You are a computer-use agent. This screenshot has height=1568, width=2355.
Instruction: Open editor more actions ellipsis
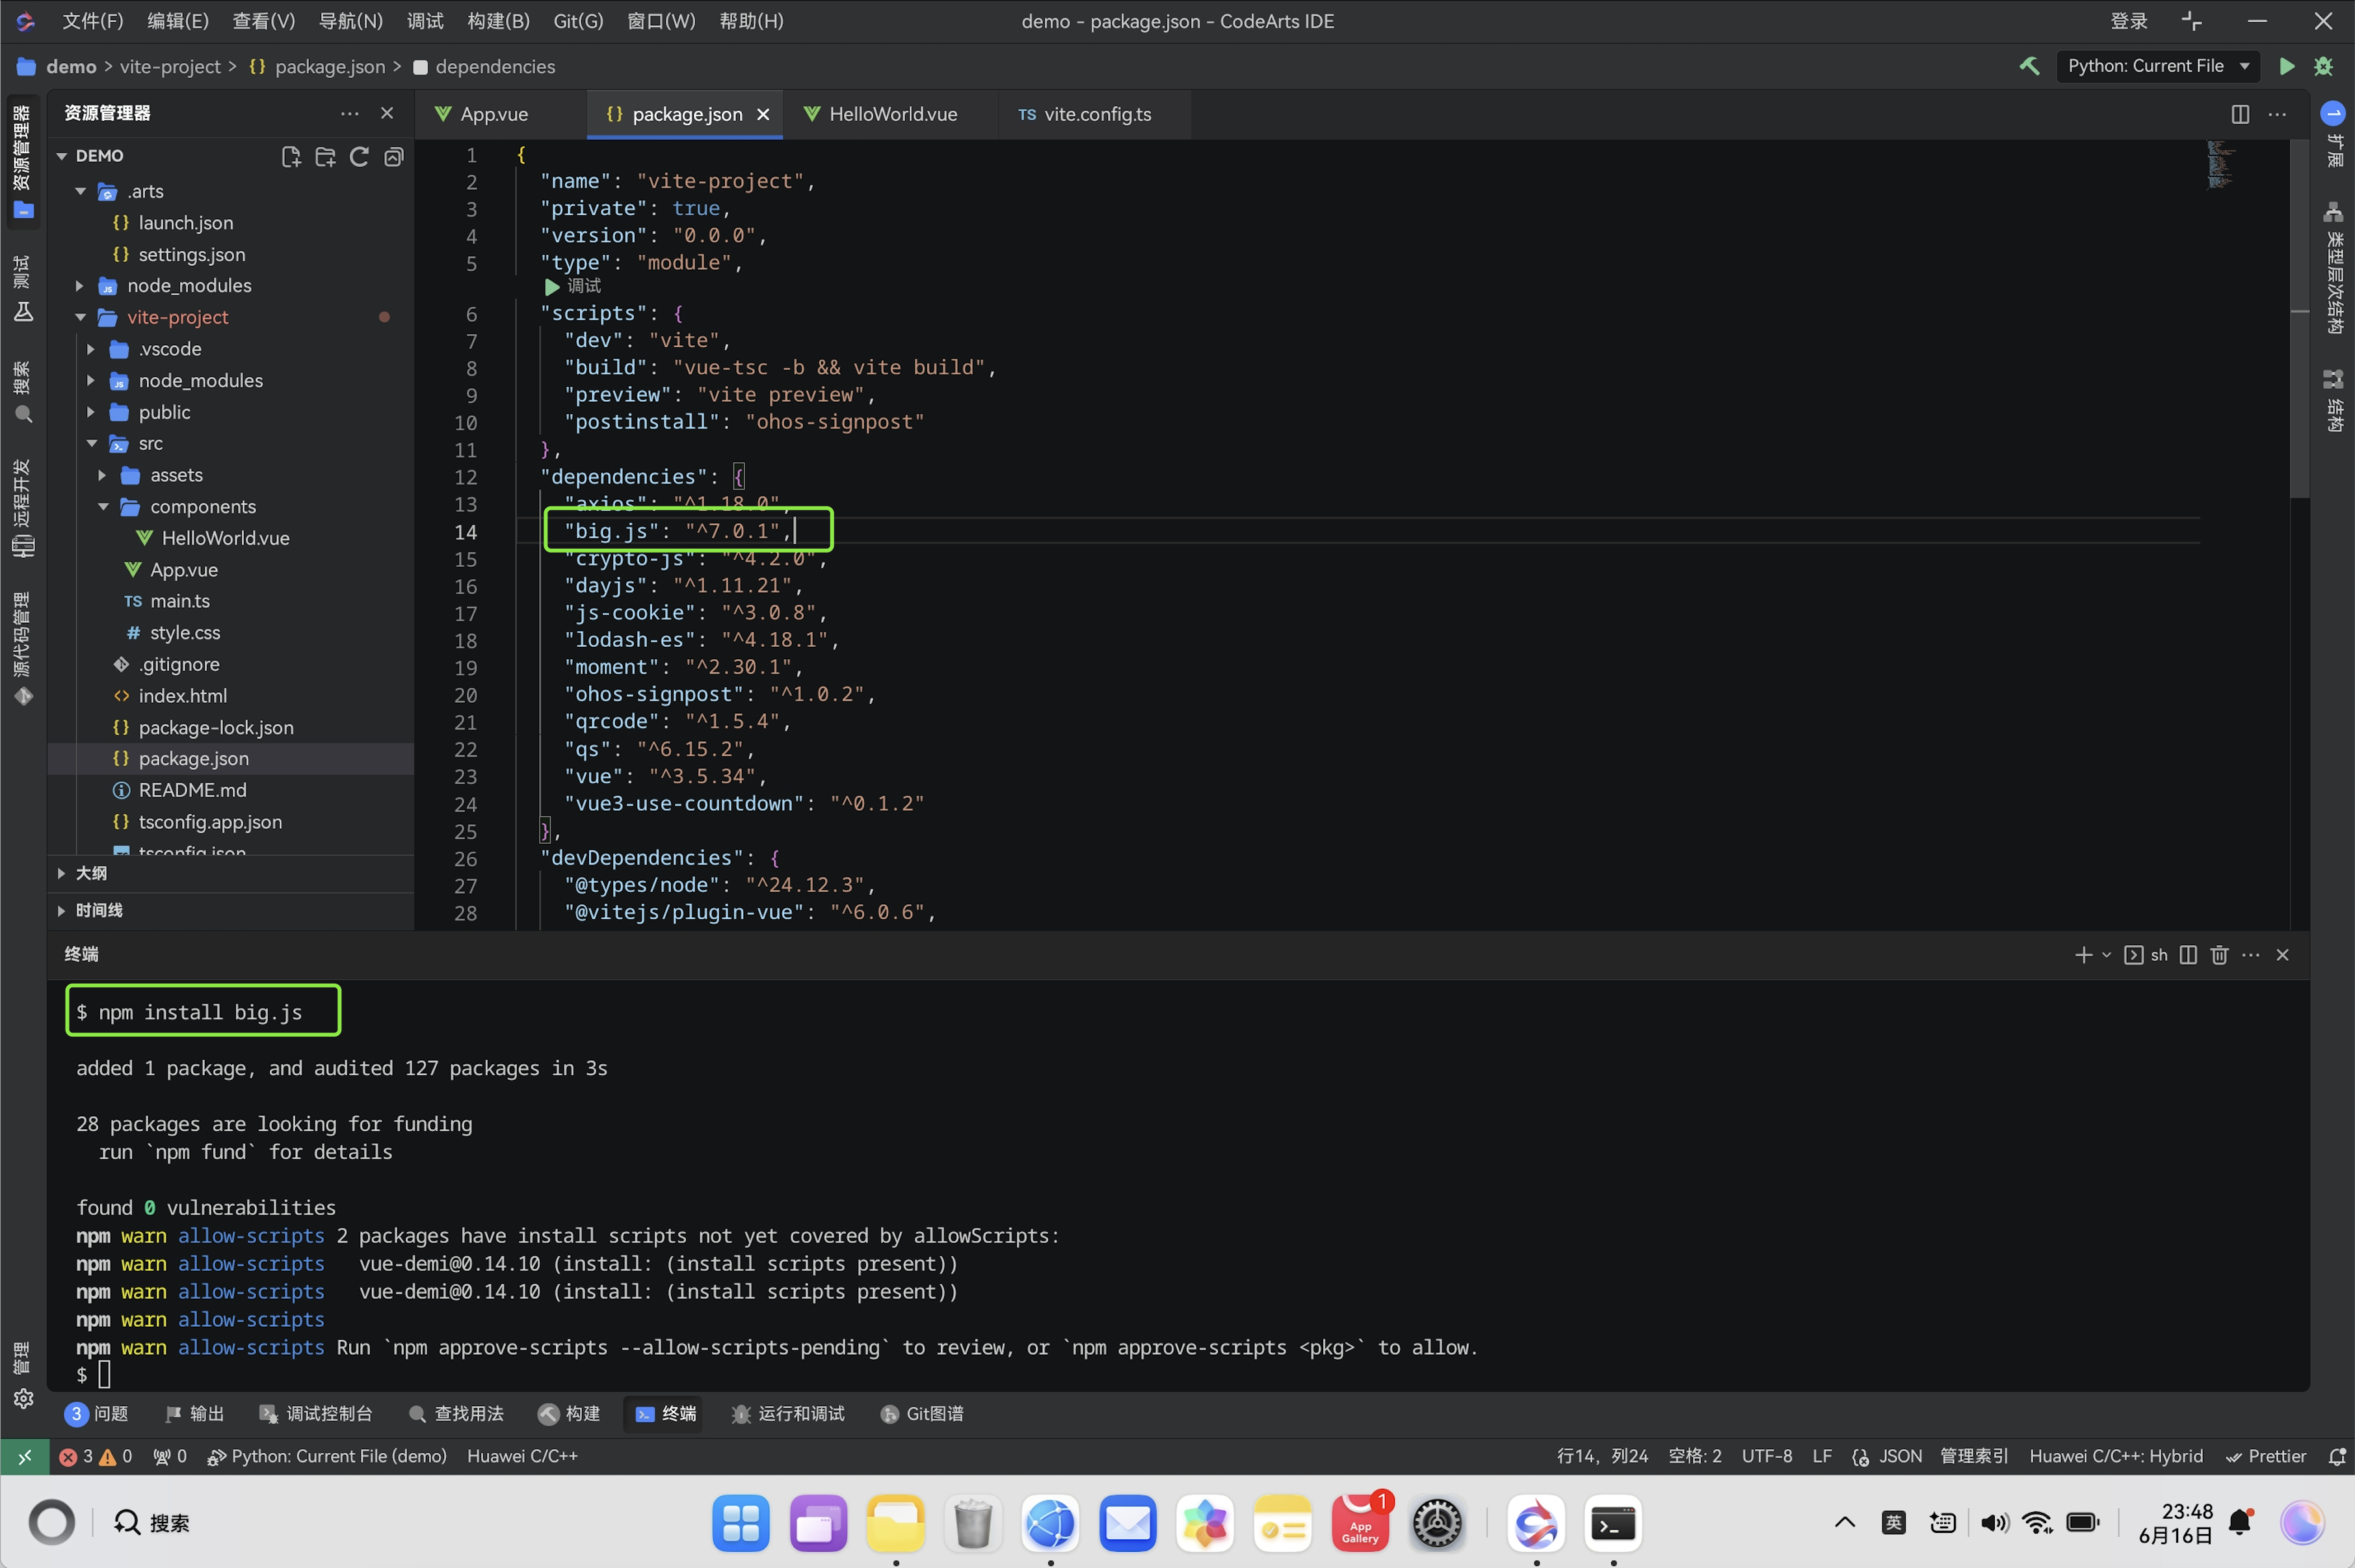point(2277,114)
